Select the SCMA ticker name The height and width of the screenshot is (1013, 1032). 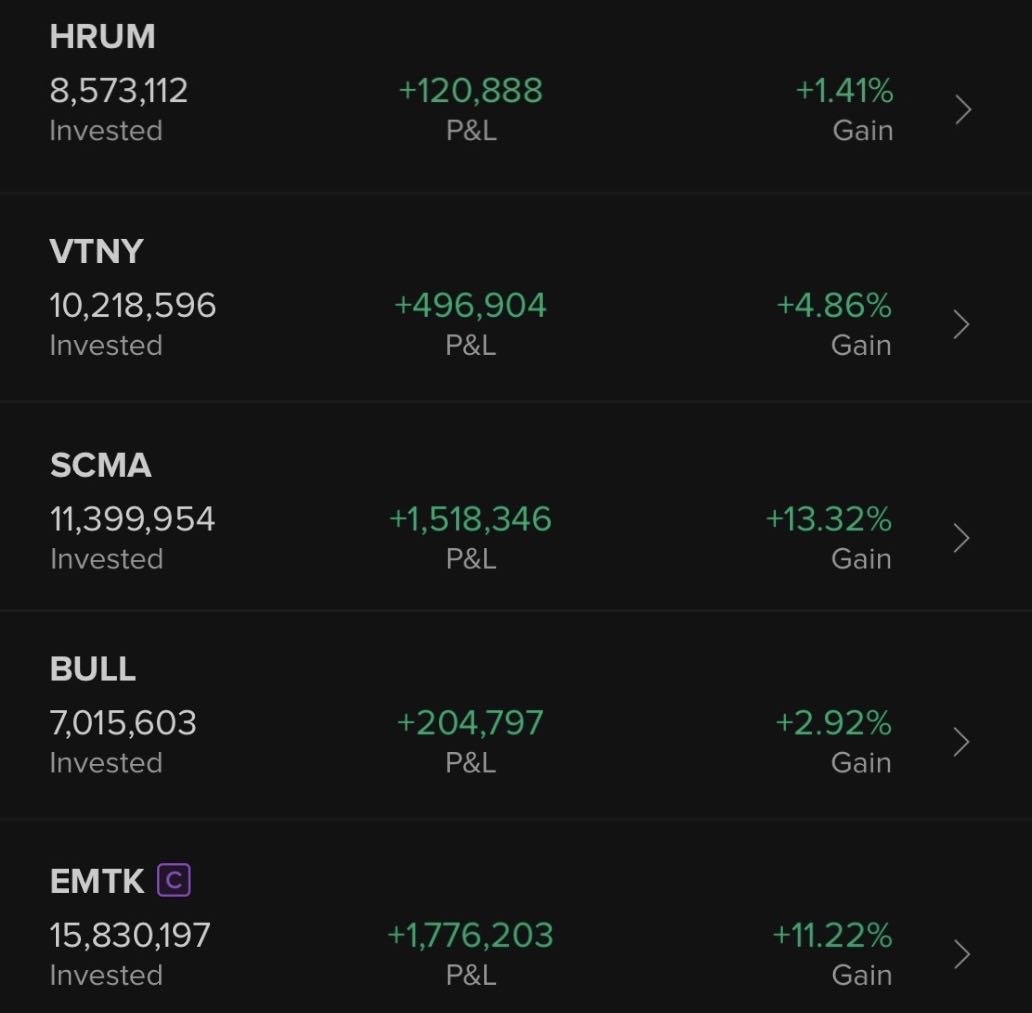click(100, 465)
